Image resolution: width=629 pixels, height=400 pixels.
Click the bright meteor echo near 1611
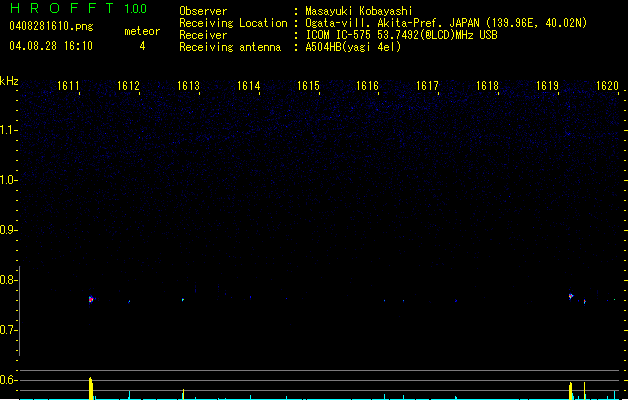pyautogui.click(x=91, y=299)
